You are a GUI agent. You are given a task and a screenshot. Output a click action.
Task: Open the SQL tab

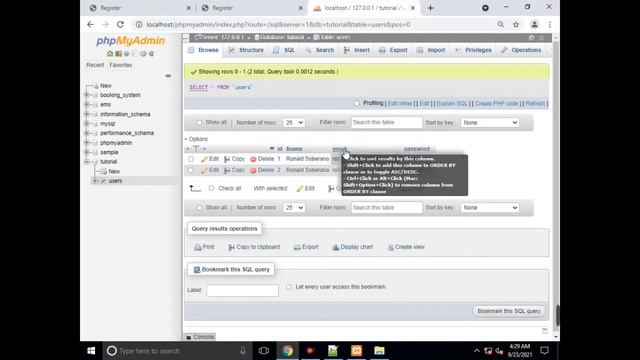tap(284, 50)
